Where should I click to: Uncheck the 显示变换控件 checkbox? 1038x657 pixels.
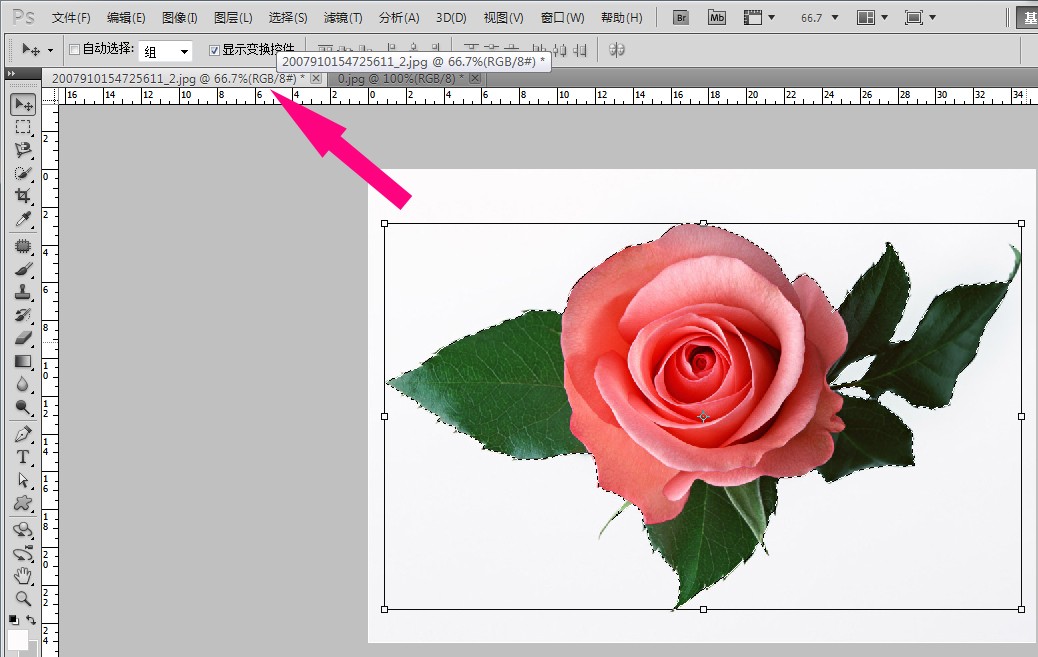pyautogui.click(x=214, y=50)
